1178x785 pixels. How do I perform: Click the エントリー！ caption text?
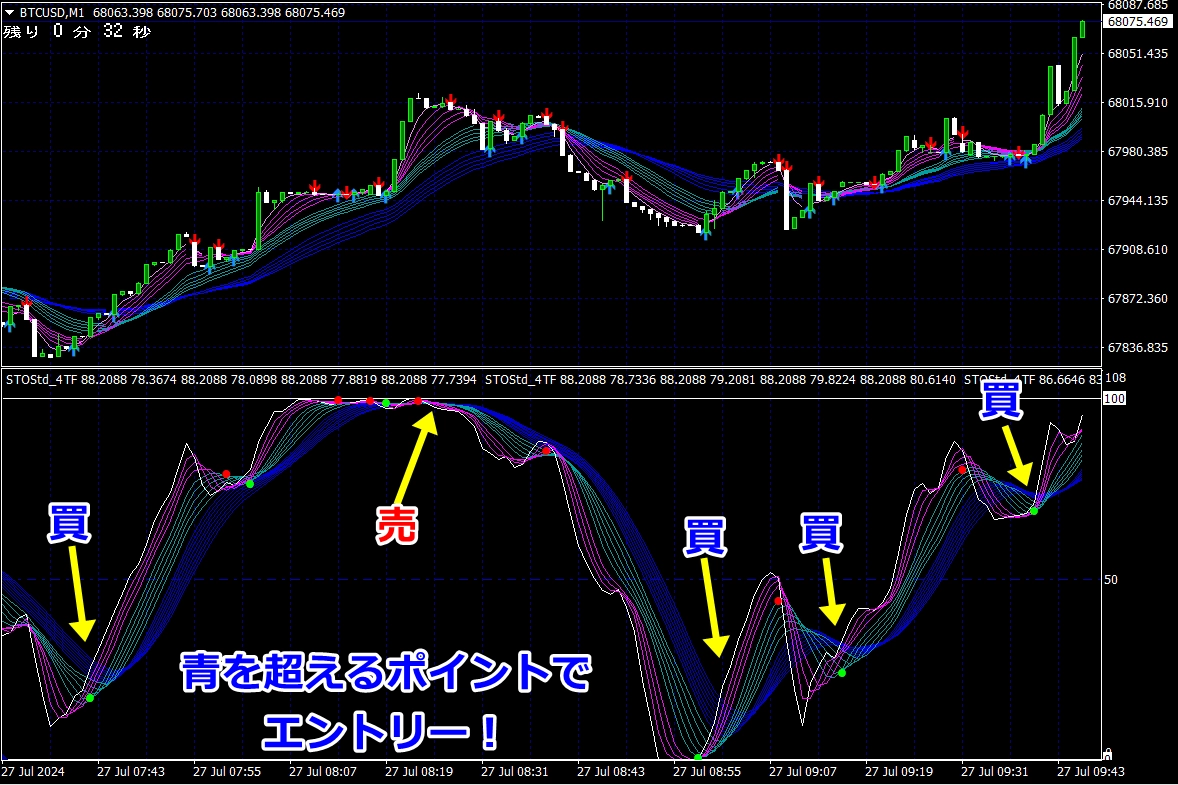(380, 734)
